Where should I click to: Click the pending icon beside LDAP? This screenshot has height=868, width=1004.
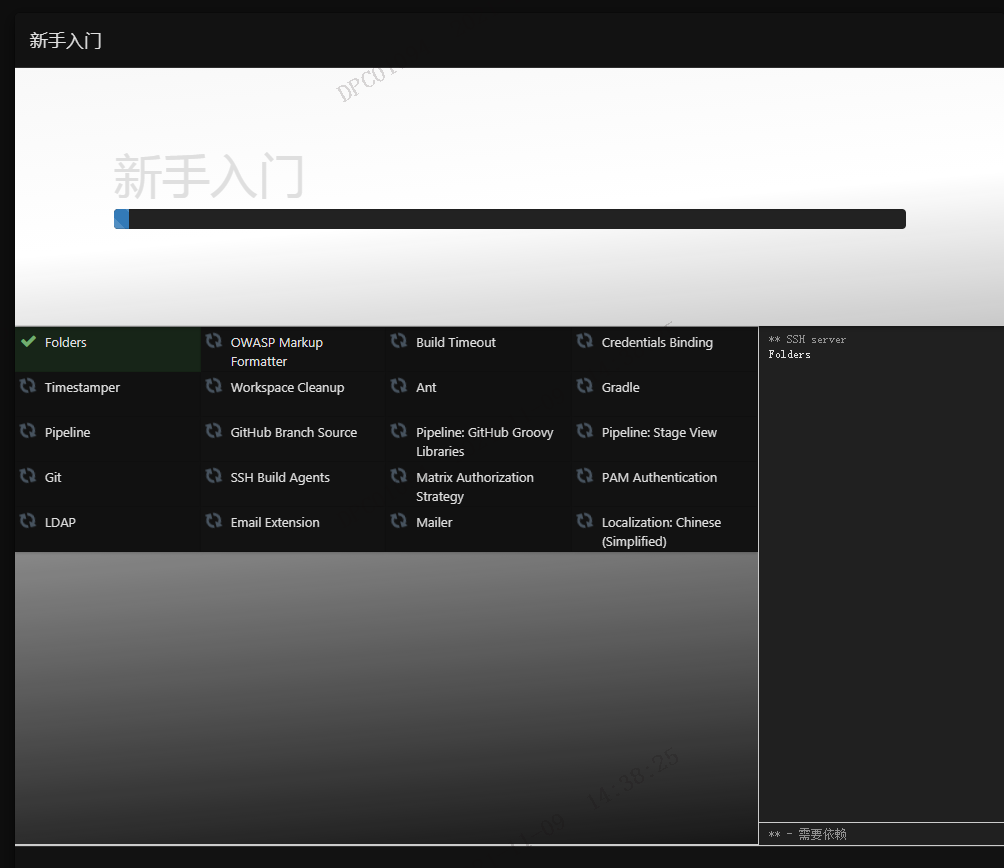[x=28, y=521]
